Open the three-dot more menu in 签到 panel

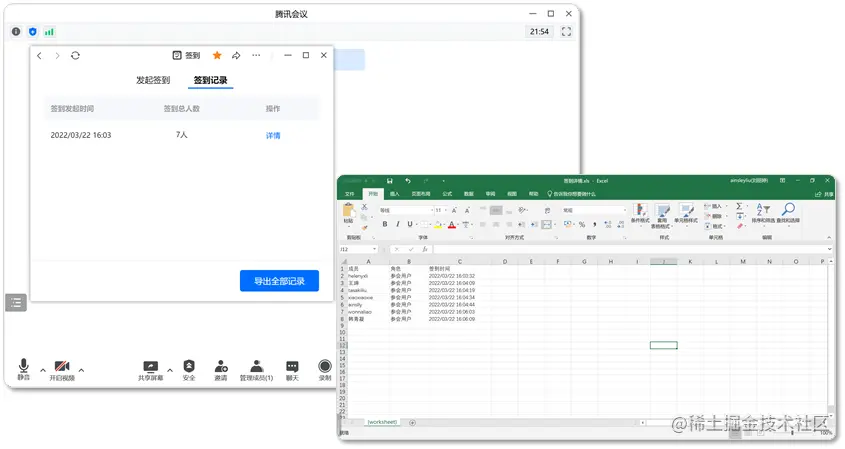[256, 56]
